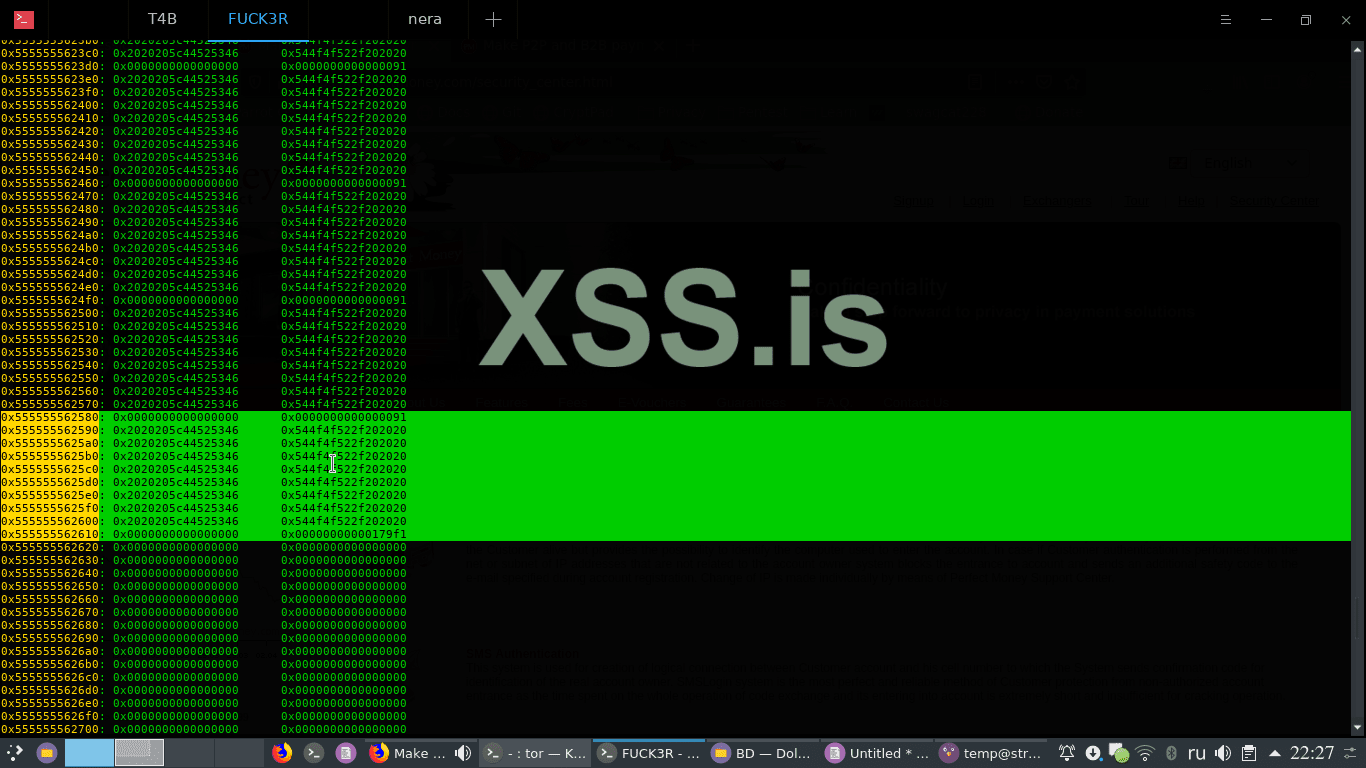Open the pinned text editor icon in taskbar
The width and height of the screenshot is (1366, 768).
tap(346, 753)
